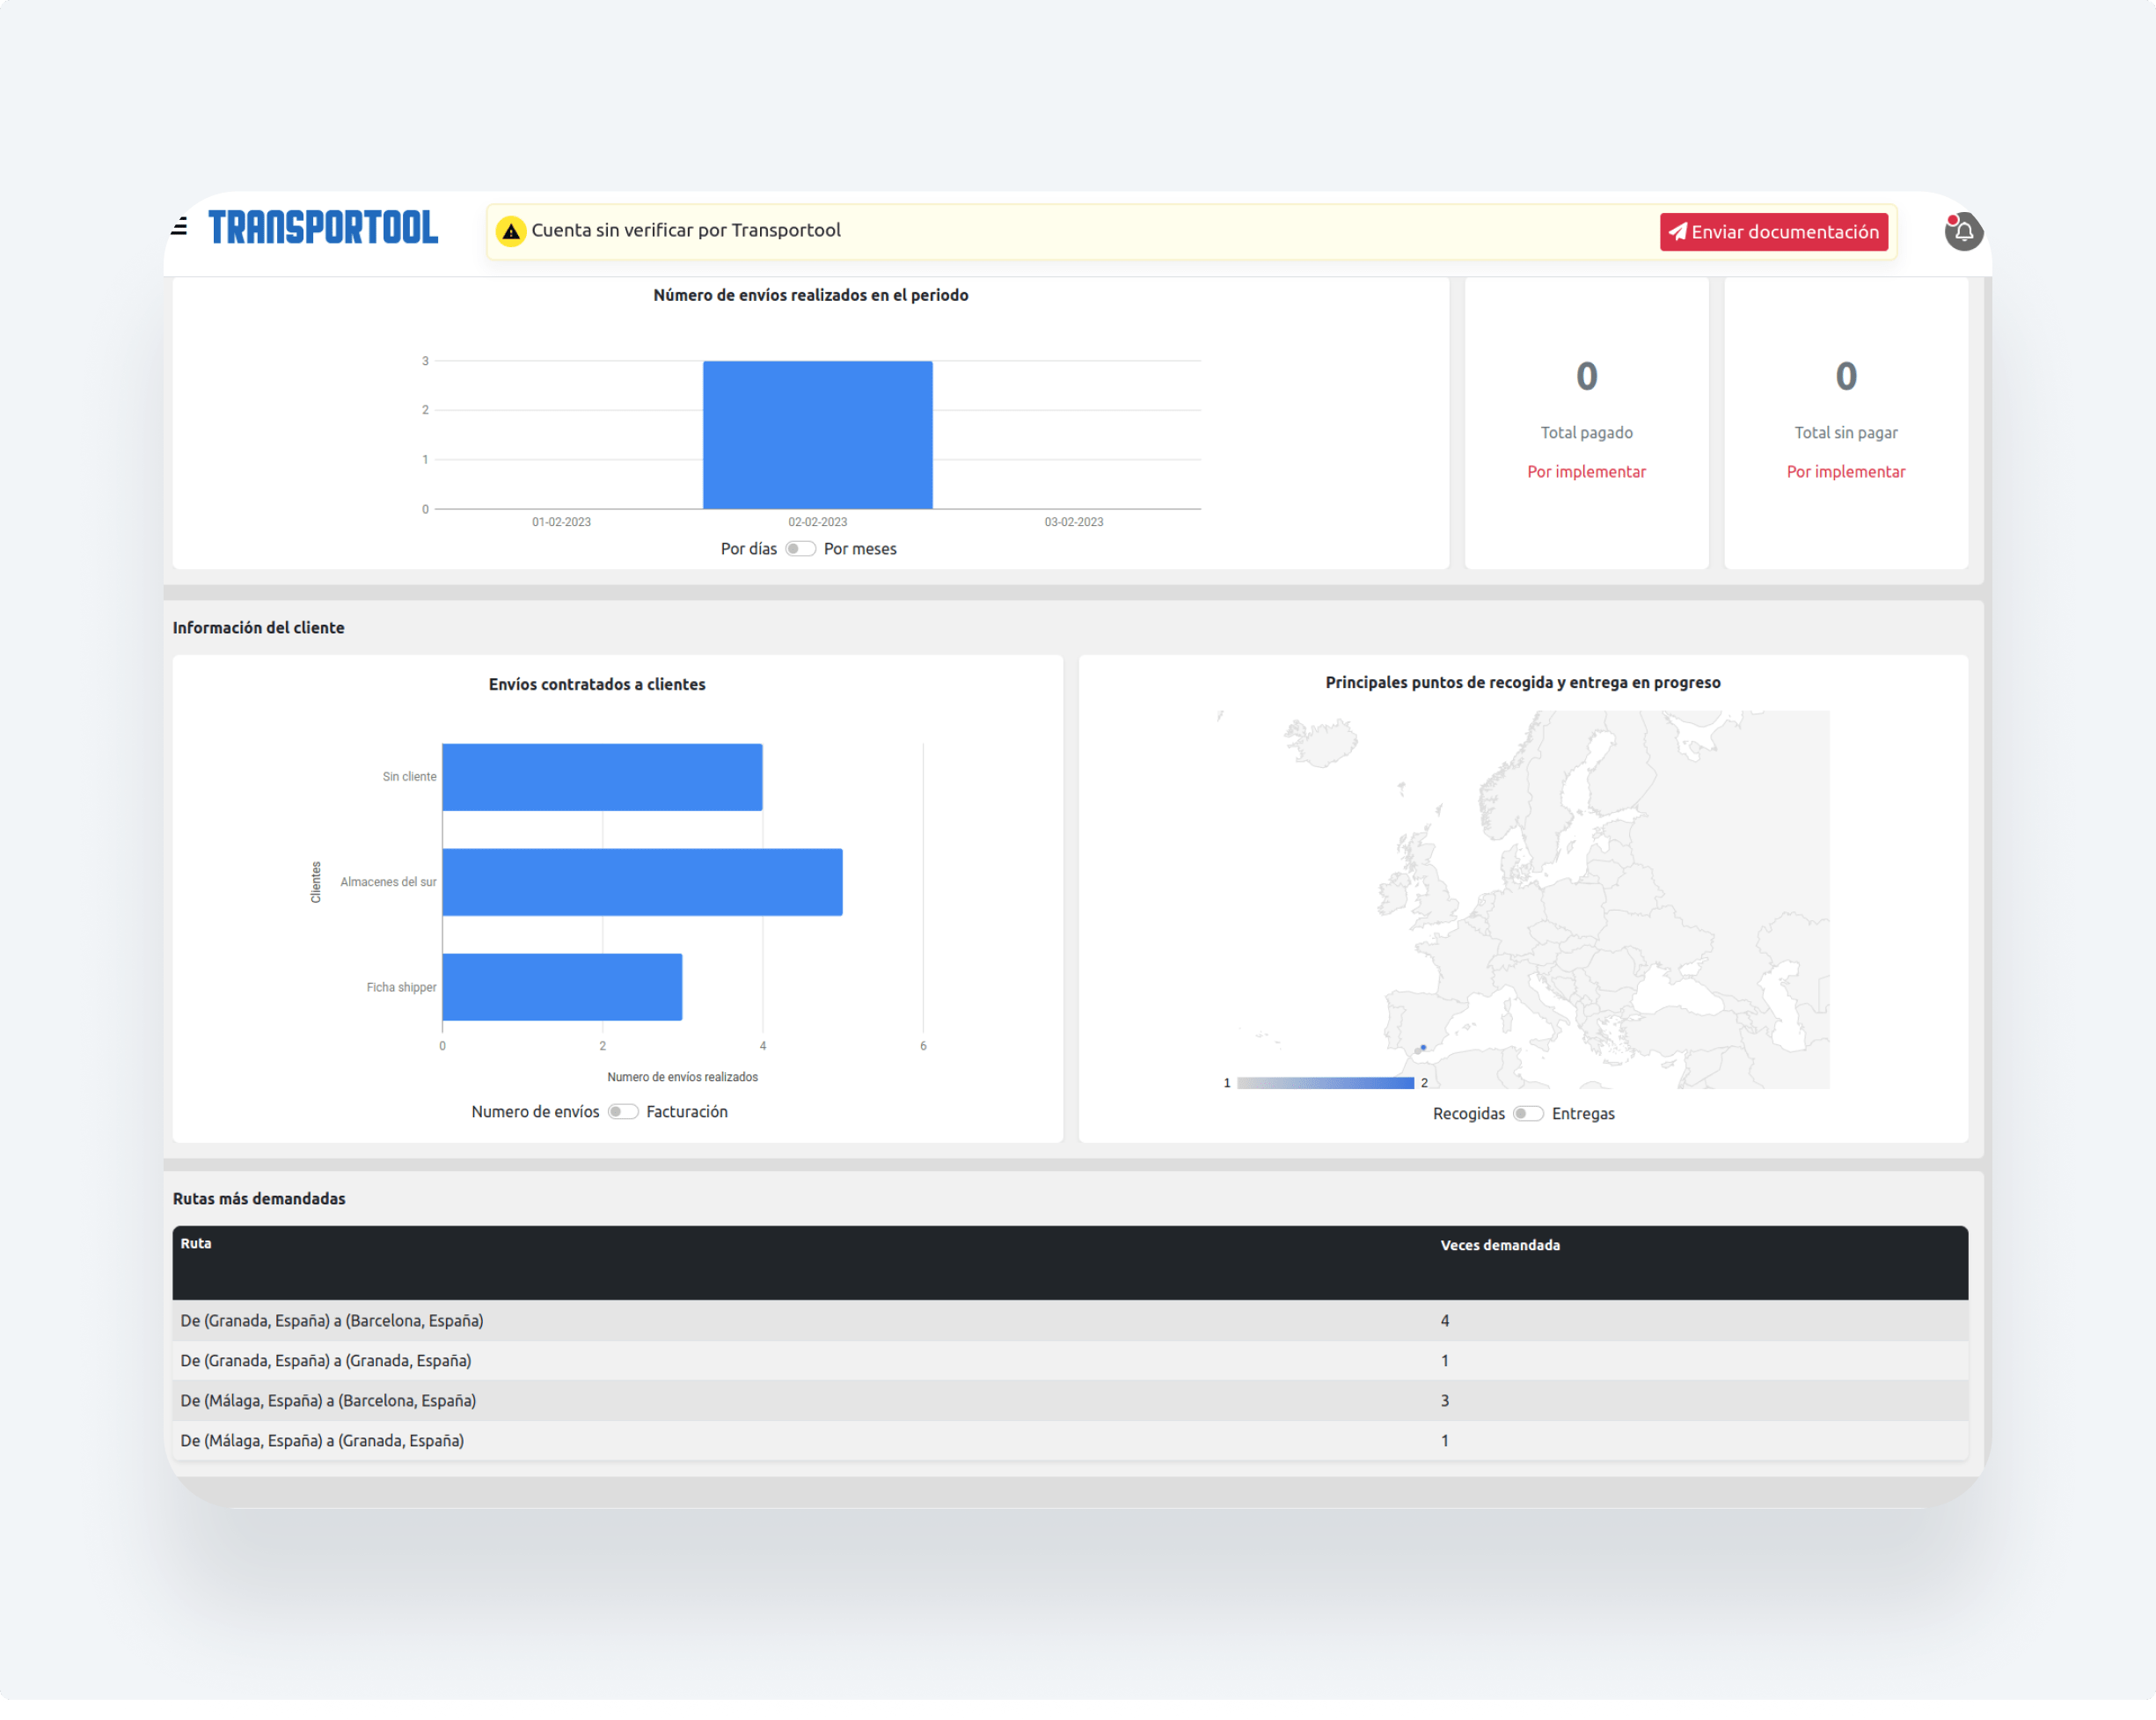Open the hamburger sidebar menu
Screen dimensions: 2156x1720
pyautogui.click(x=179, y=227)
